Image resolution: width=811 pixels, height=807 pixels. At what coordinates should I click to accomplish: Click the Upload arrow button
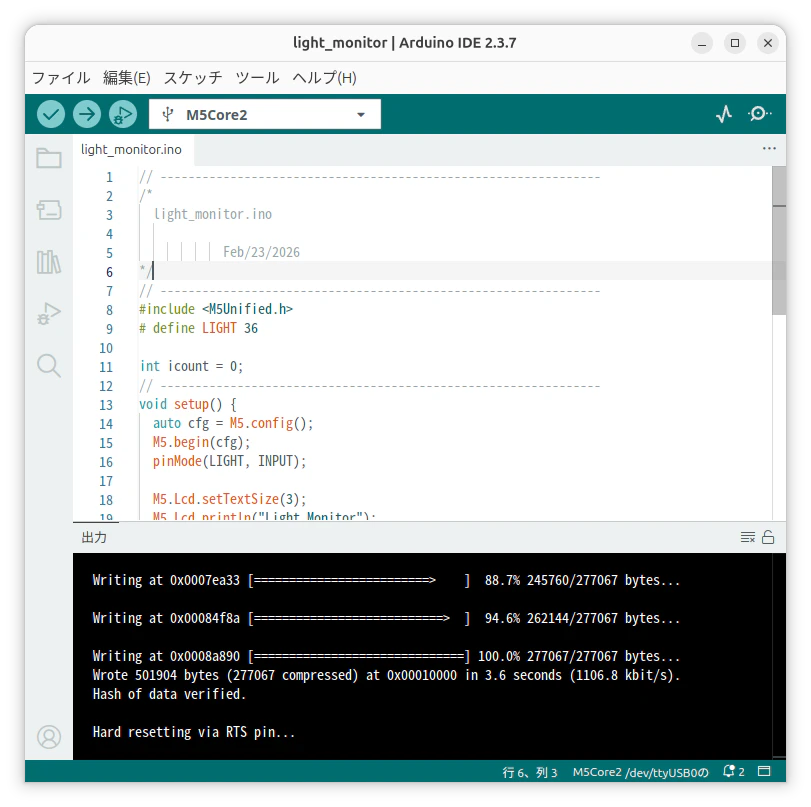point(87,114)
